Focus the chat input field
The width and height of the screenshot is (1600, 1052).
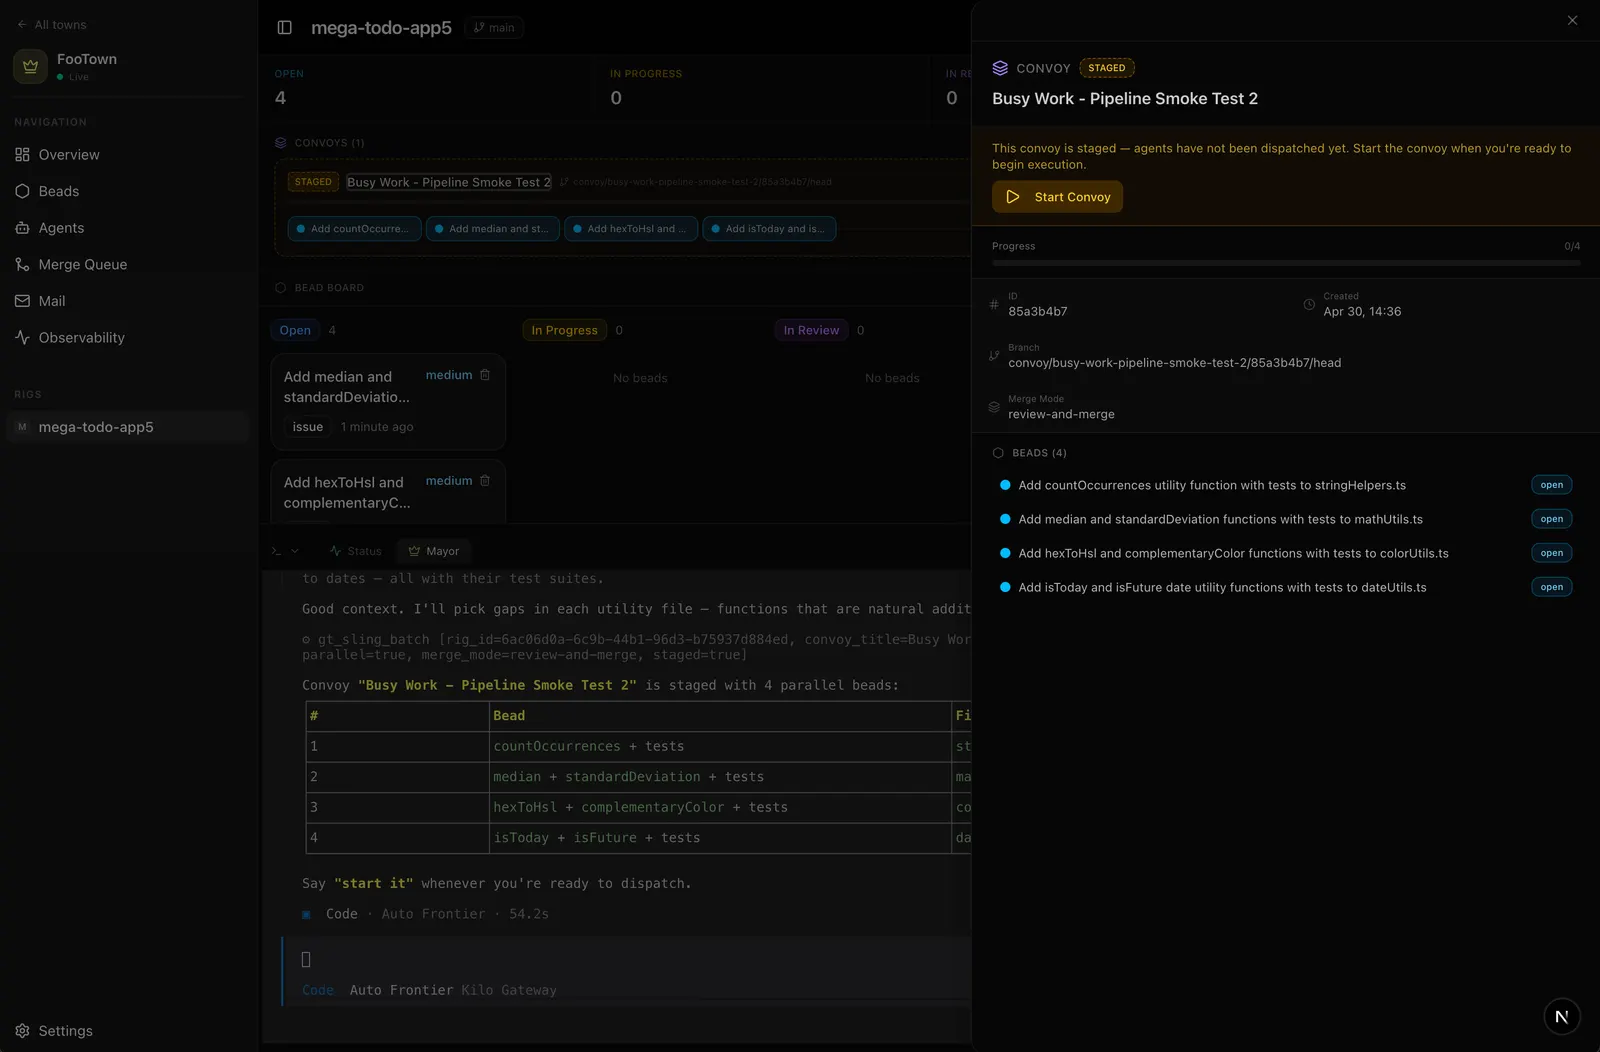click(628, 960)
